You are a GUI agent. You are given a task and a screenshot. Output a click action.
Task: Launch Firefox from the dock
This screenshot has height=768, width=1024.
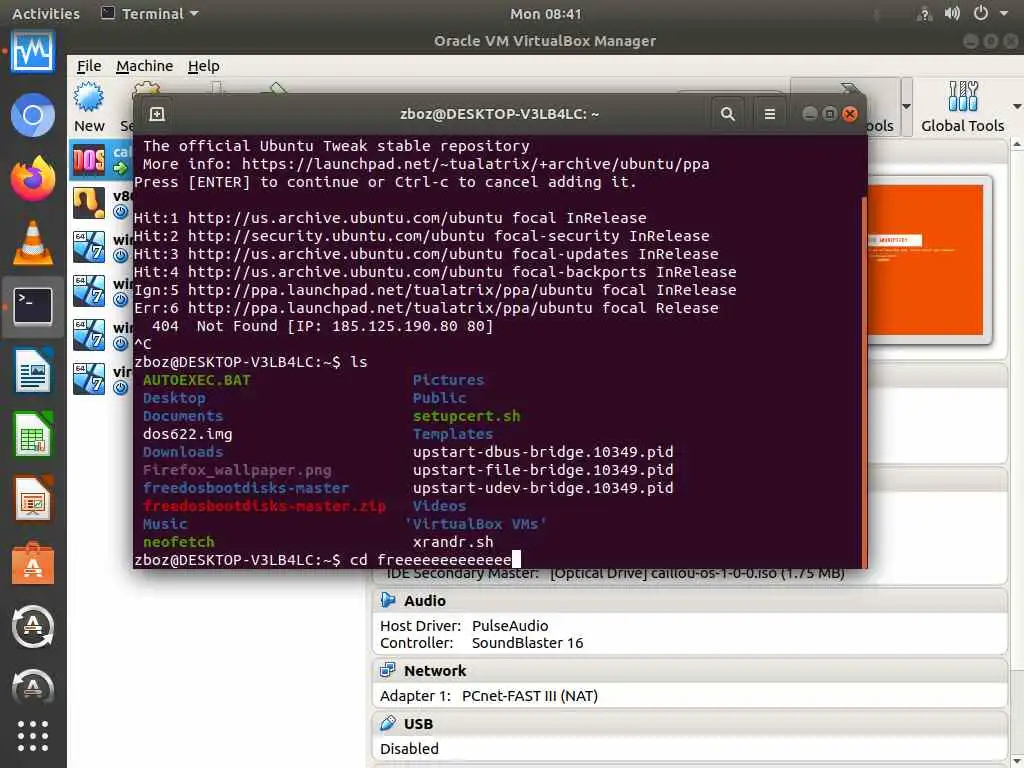33,178
